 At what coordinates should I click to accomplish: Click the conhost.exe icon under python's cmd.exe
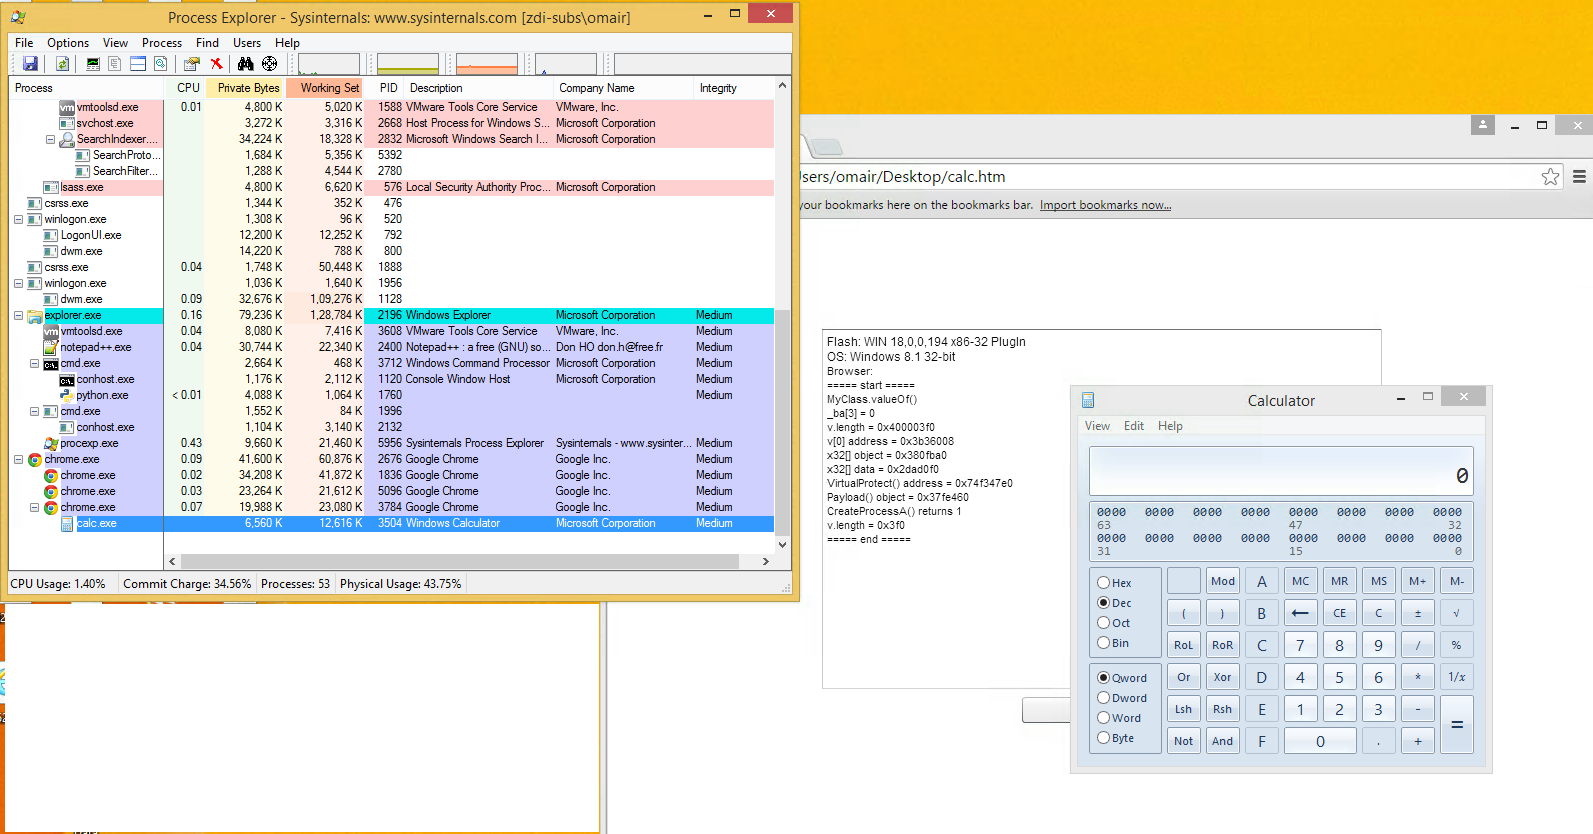pos(67,379)
